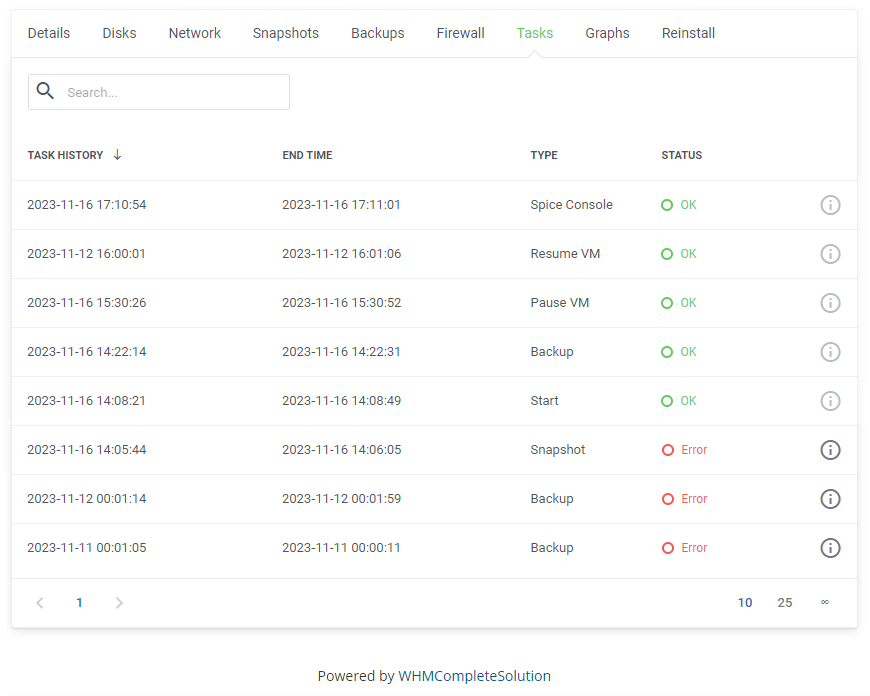Screen dimensions: 870x696
Task: Sort by TASK HISTORY column header
Action: tap(65, 155)
